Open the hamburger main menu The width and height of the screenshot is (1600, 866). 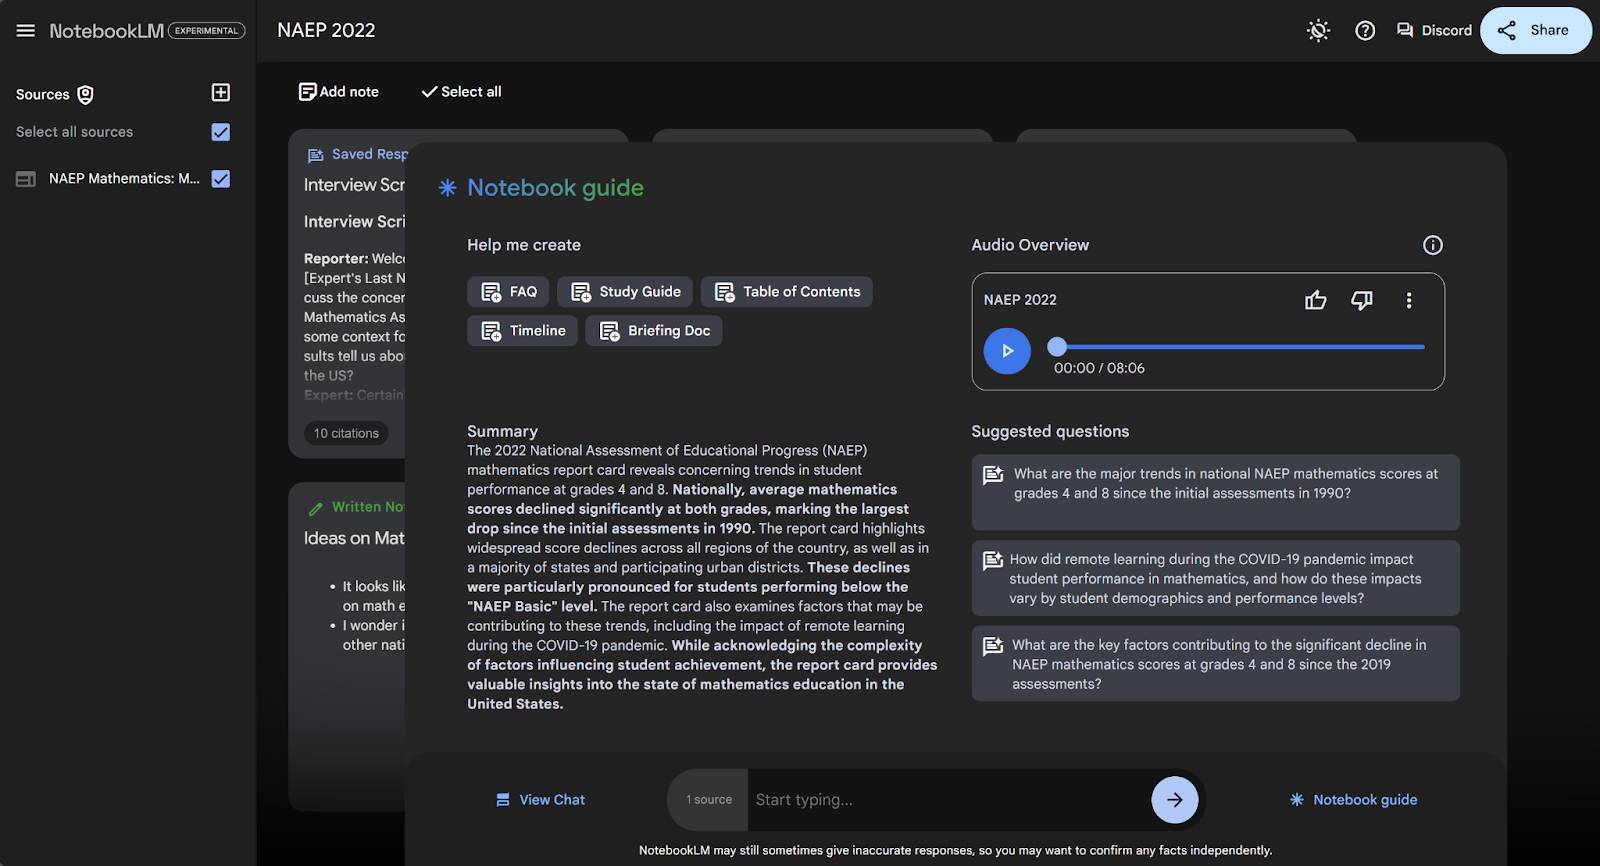pos(26,31)
